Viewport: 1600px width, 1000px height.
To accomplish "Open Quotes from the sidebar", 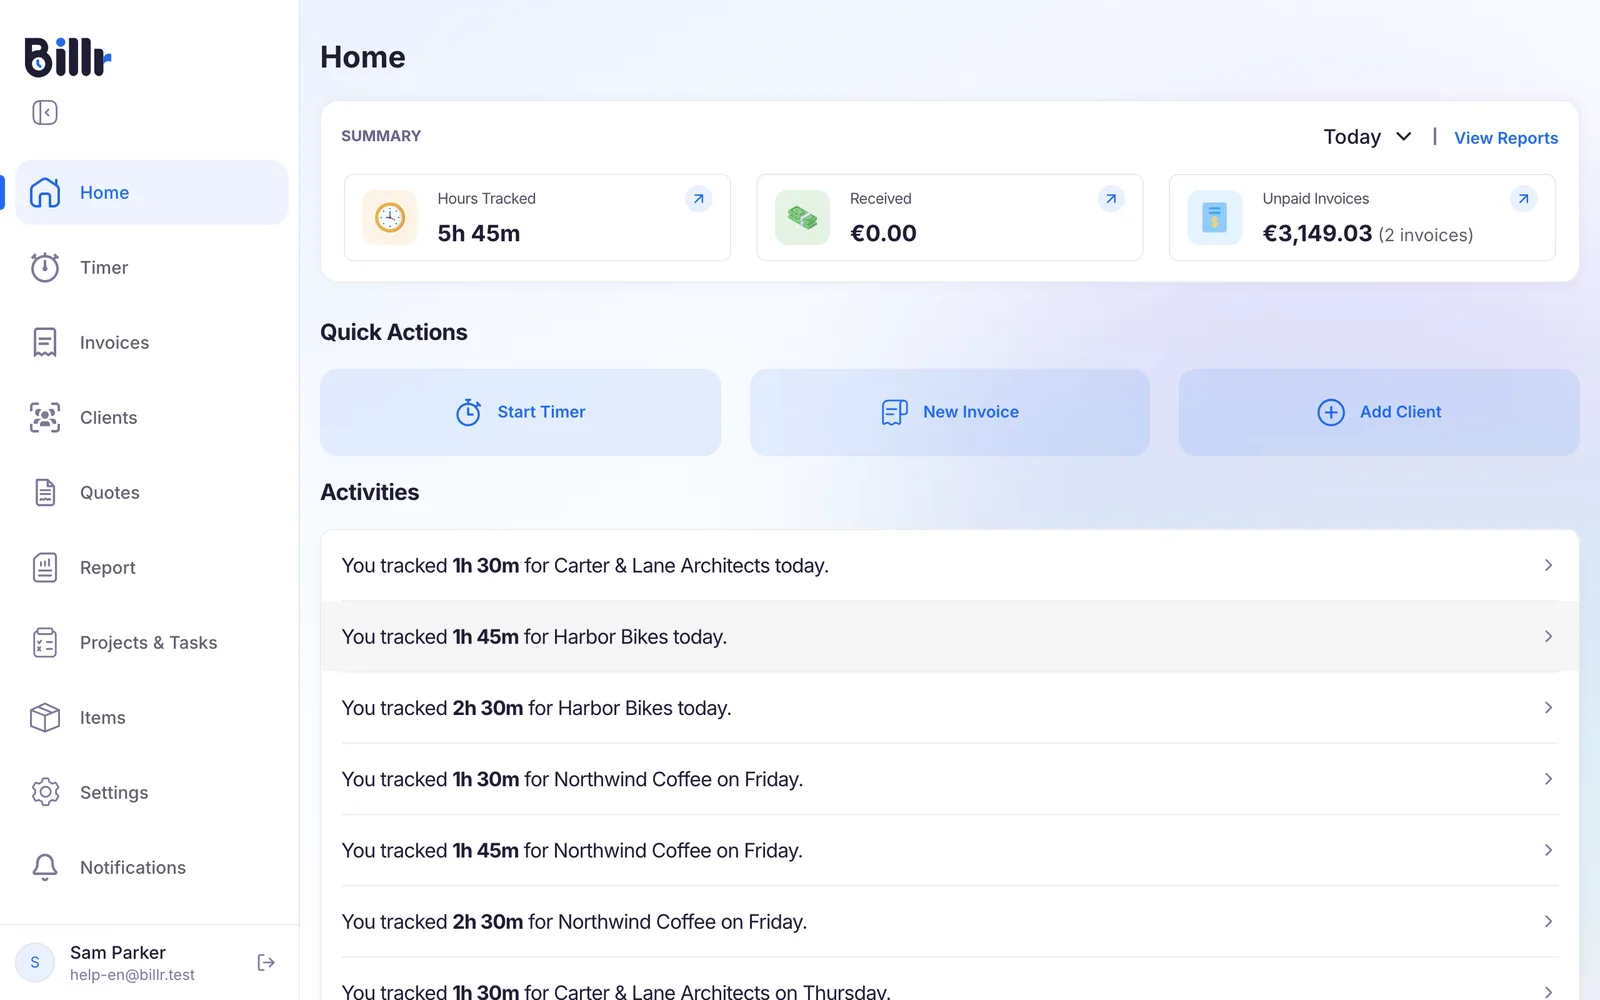I will pyautogui.click(x=152, y=492).
